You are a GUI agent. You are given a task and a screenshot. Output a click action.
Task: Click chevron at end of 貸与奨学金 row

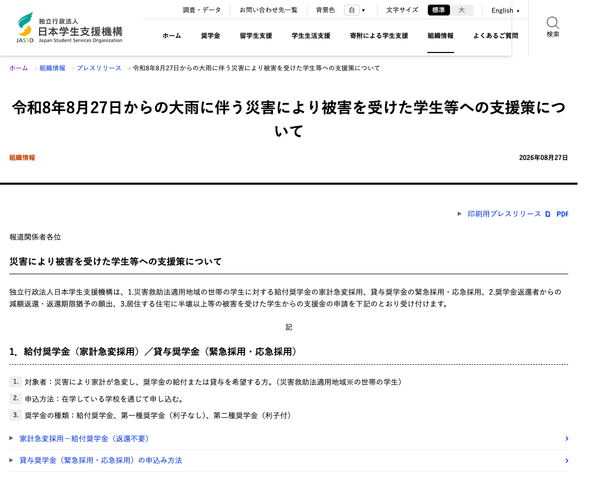(566, 461)
